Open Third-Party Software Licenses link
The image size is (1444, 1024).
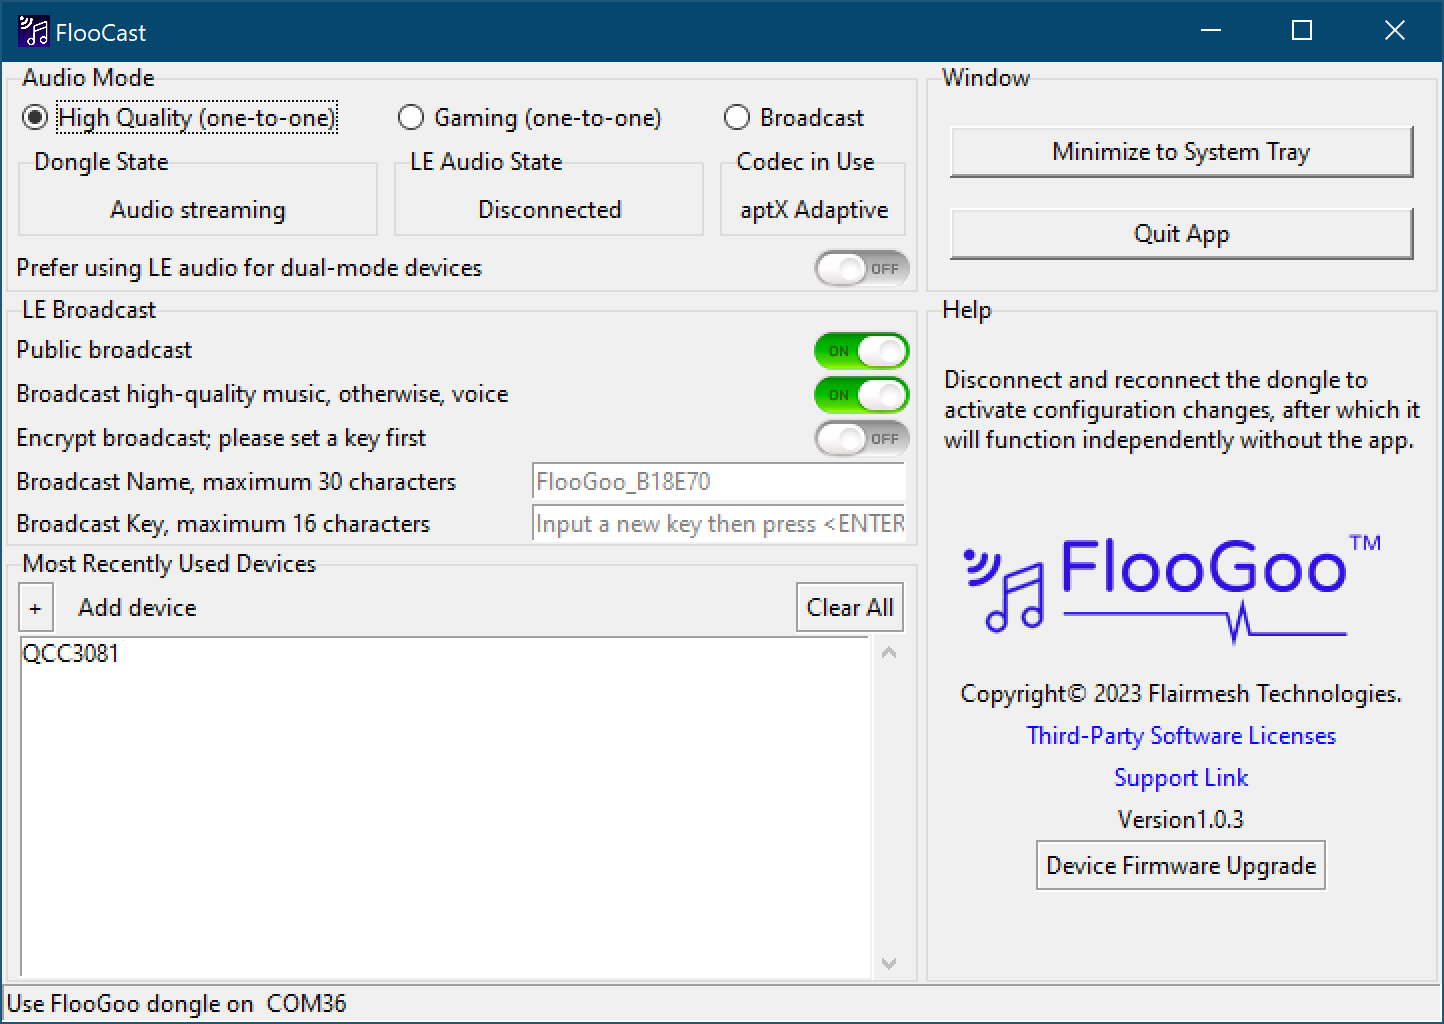[1181, 736]
